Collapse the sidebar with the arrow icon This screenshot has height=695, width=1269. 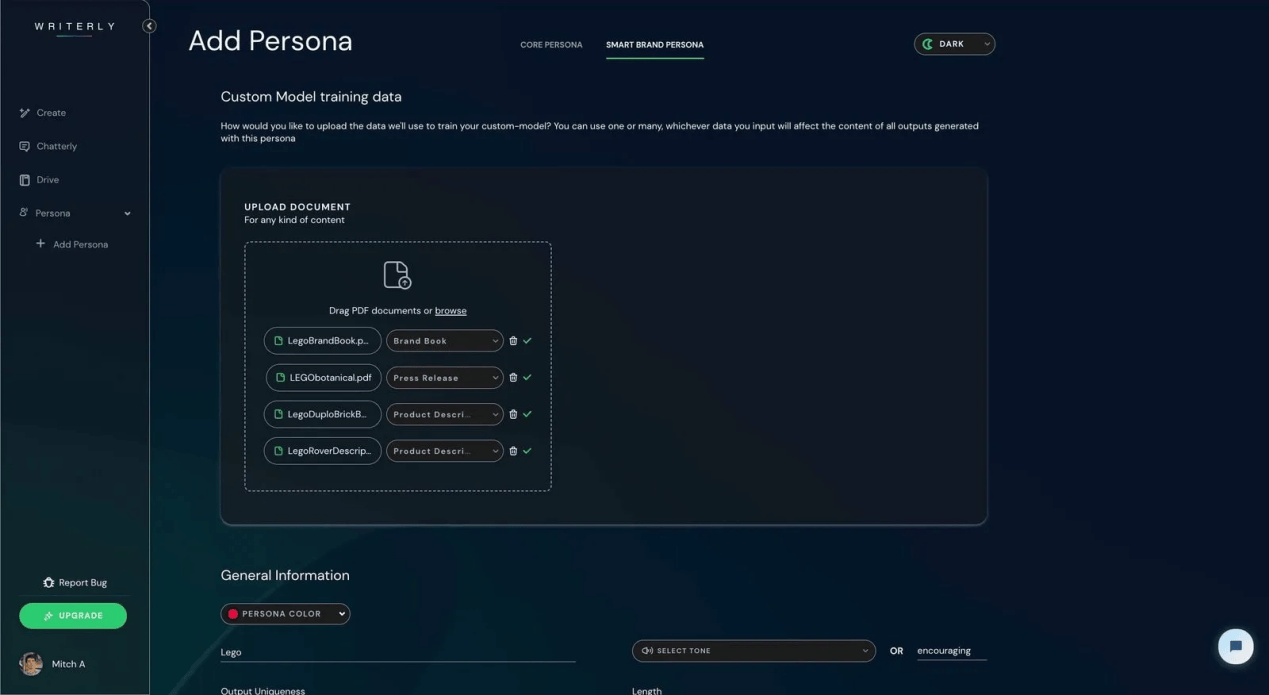pyautogui.click(x=149, y=26)
